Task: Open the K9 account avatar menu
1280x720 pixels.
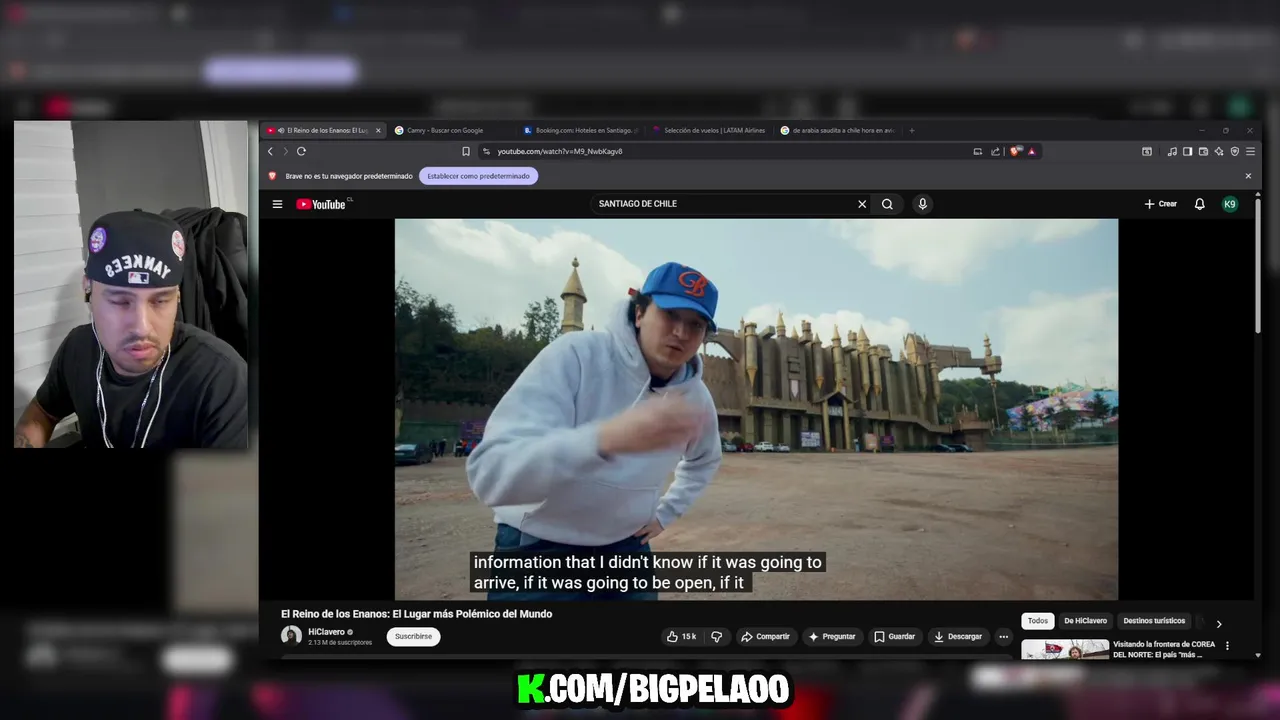Action: click(1230, 204)
